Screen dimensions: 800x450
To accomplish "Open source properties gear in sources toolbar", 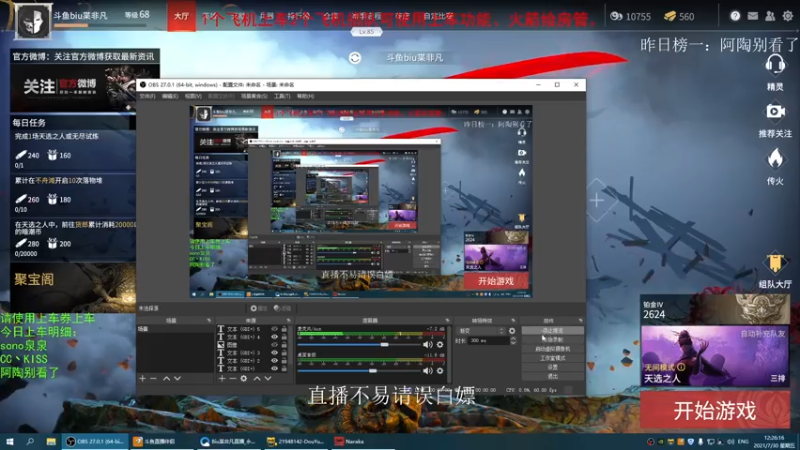I will click(244, 379).
